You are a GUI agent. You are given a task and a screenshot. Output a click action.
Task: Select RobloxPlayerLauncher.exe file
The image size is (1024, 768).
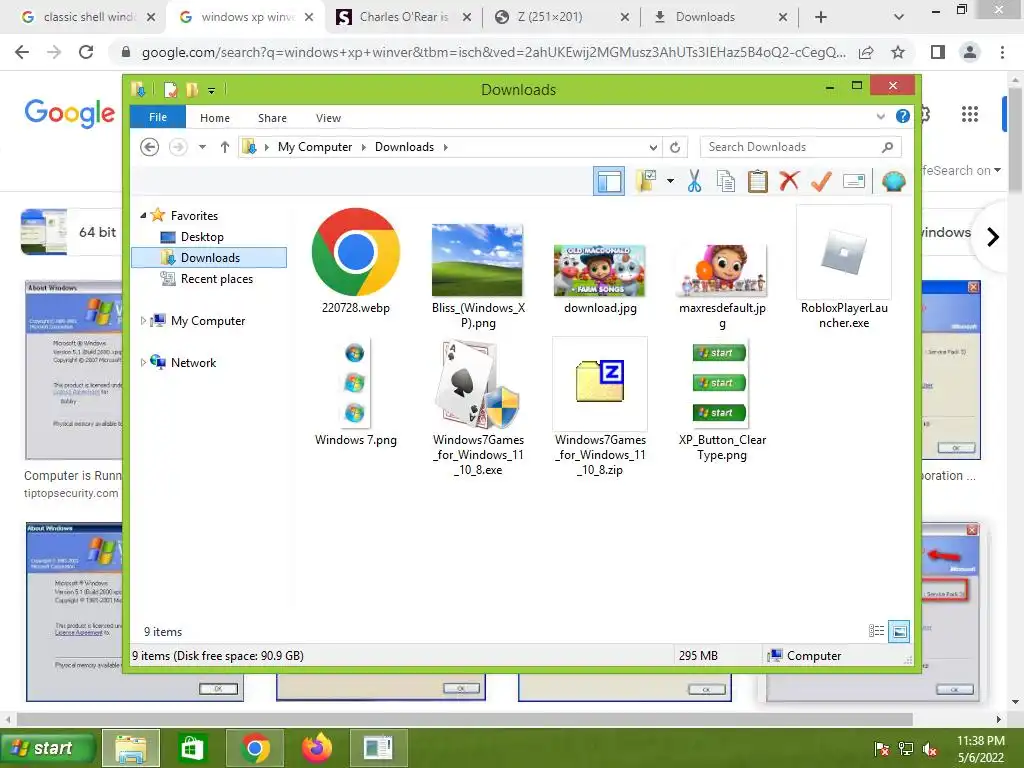(844, 268)
